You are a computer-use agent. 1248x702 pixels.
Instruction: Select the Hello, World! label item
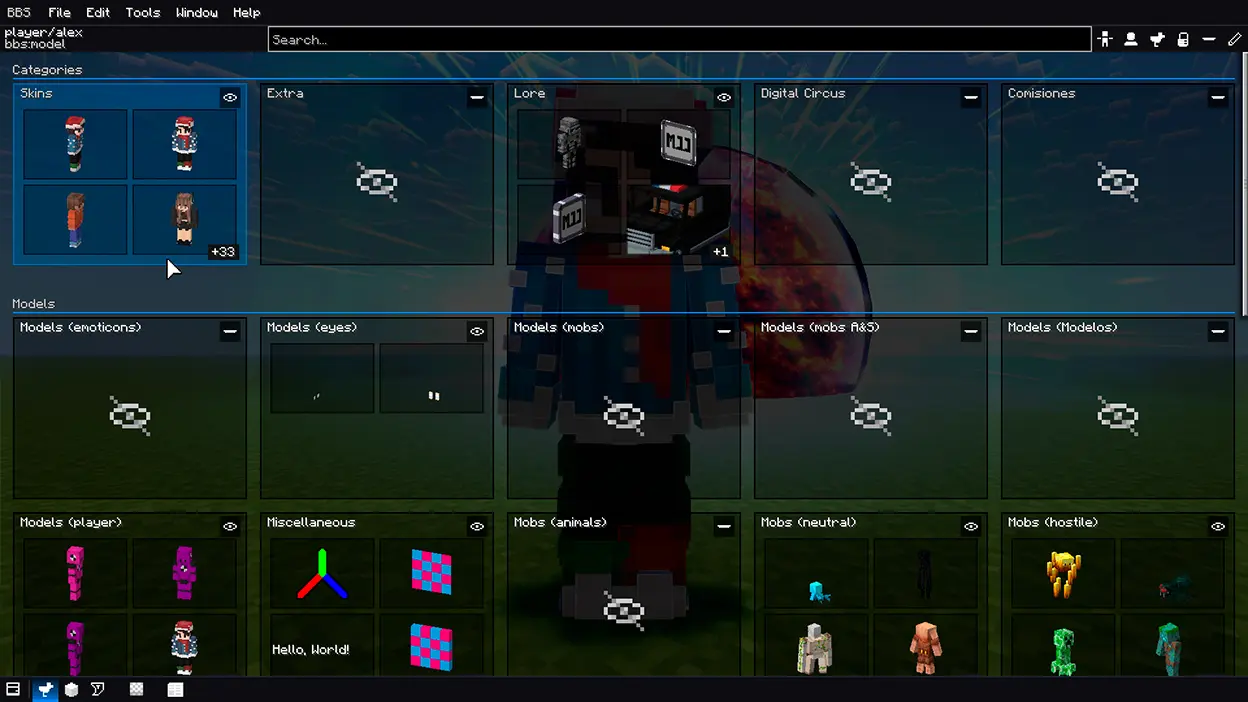(311, 649)
